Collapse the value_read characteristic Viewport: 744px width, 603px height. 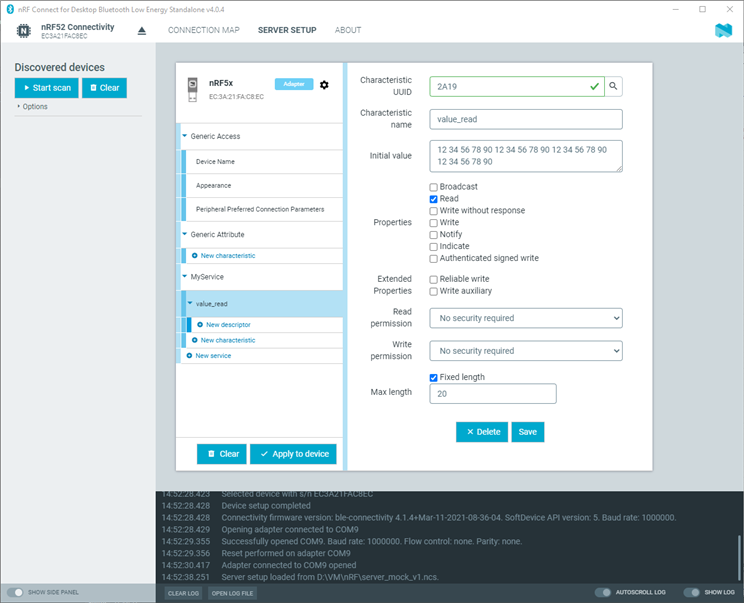click(x=190, y=303)
